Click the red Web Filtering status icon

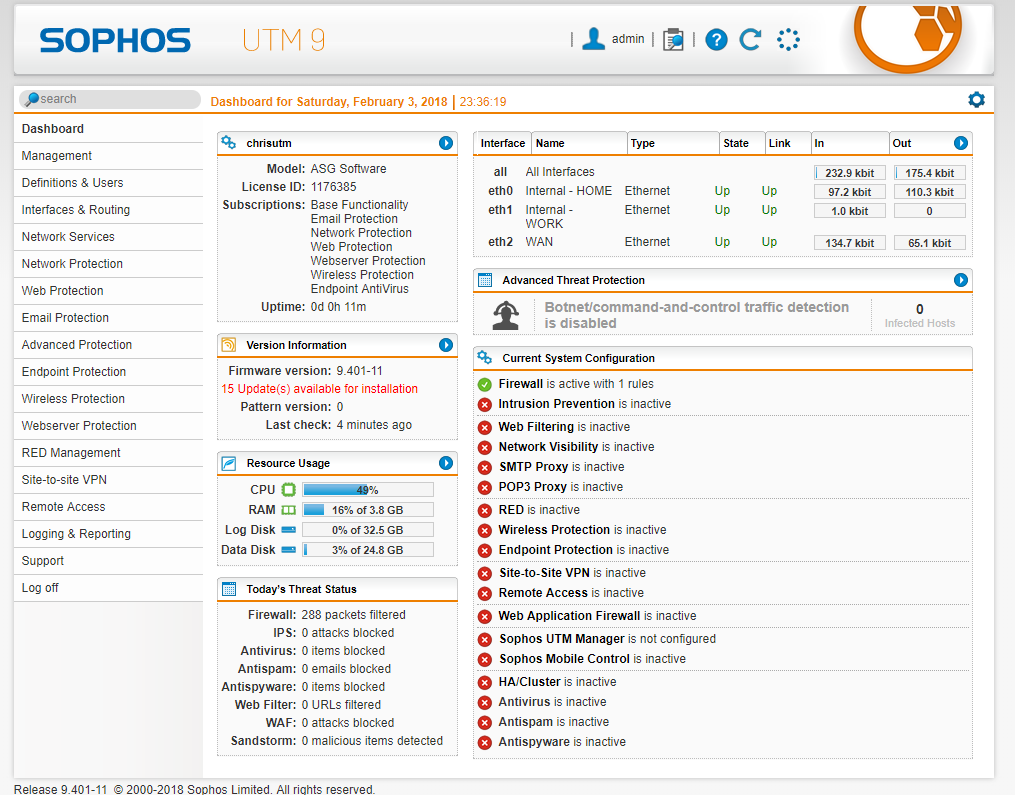click(x=484, y=428)
